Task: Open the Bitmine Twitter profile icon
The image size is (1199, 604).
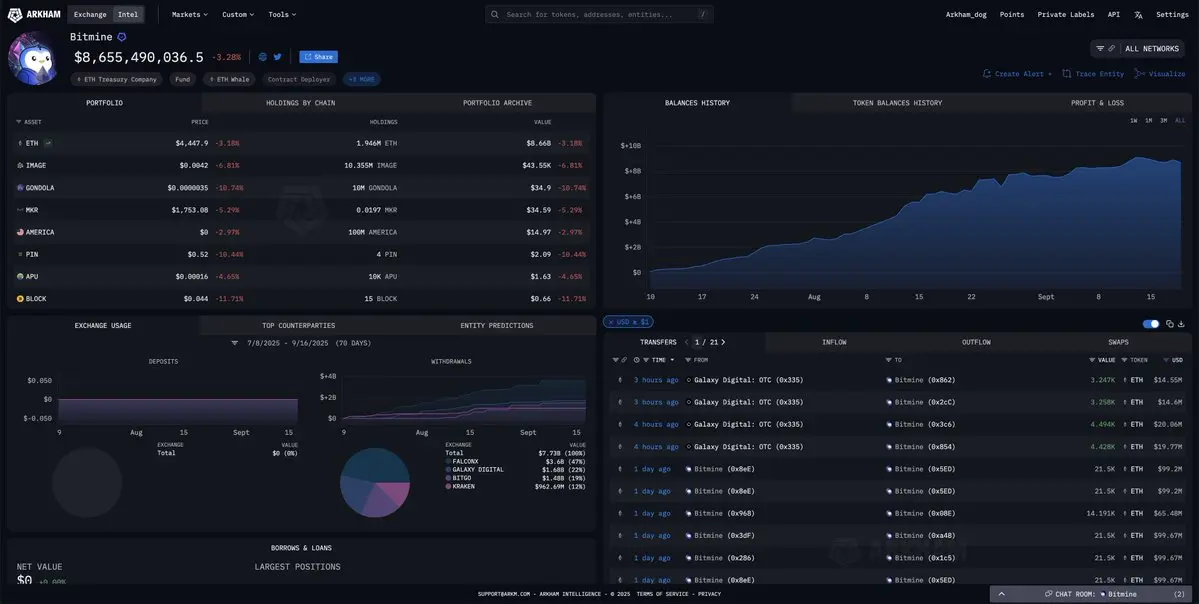Action: pos(278,57)
